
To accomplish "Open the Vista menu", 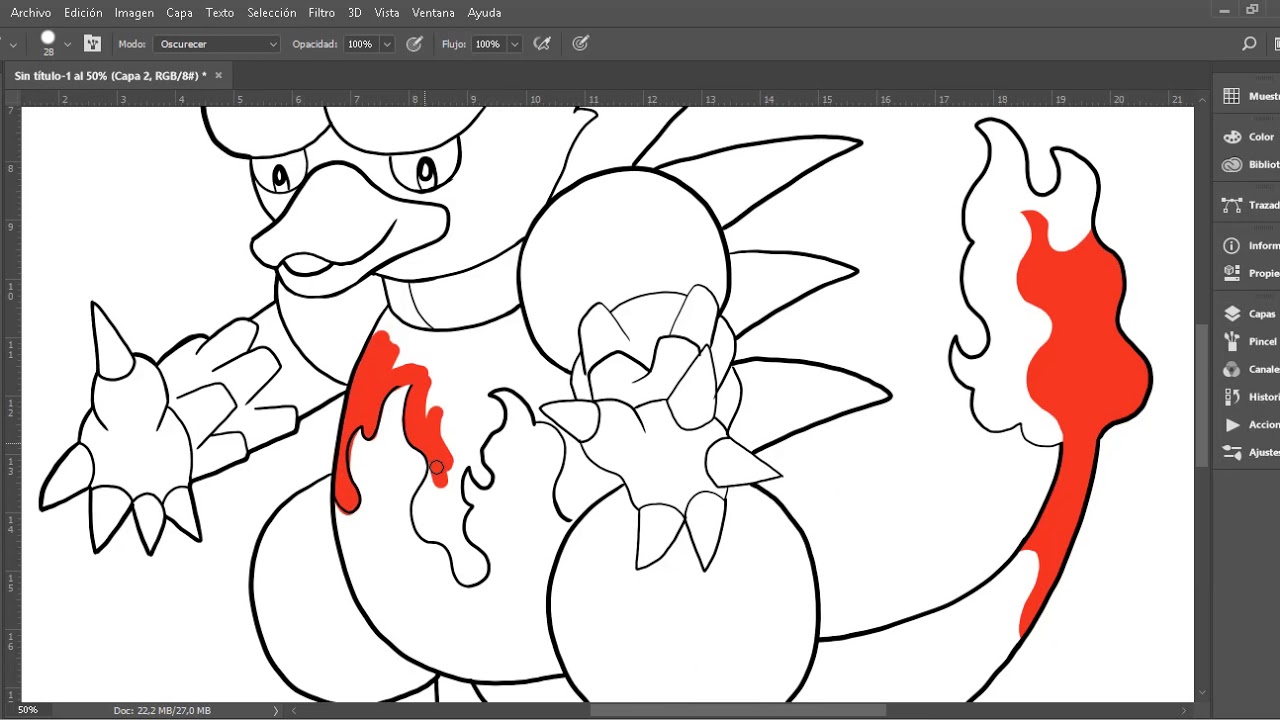I will [x=387, y=13].
